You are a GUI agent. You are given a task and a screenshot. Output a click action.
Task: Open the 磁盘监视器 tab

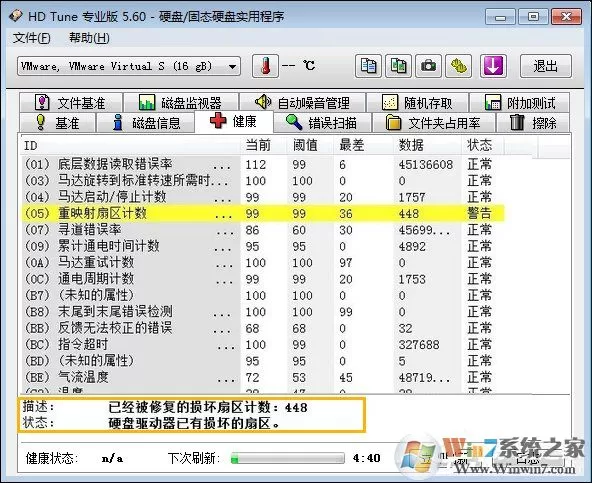coord(181,102)
